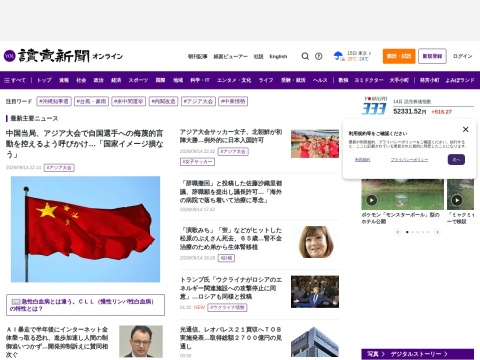Open the building photo thumbnail

[x=315, y=342]
